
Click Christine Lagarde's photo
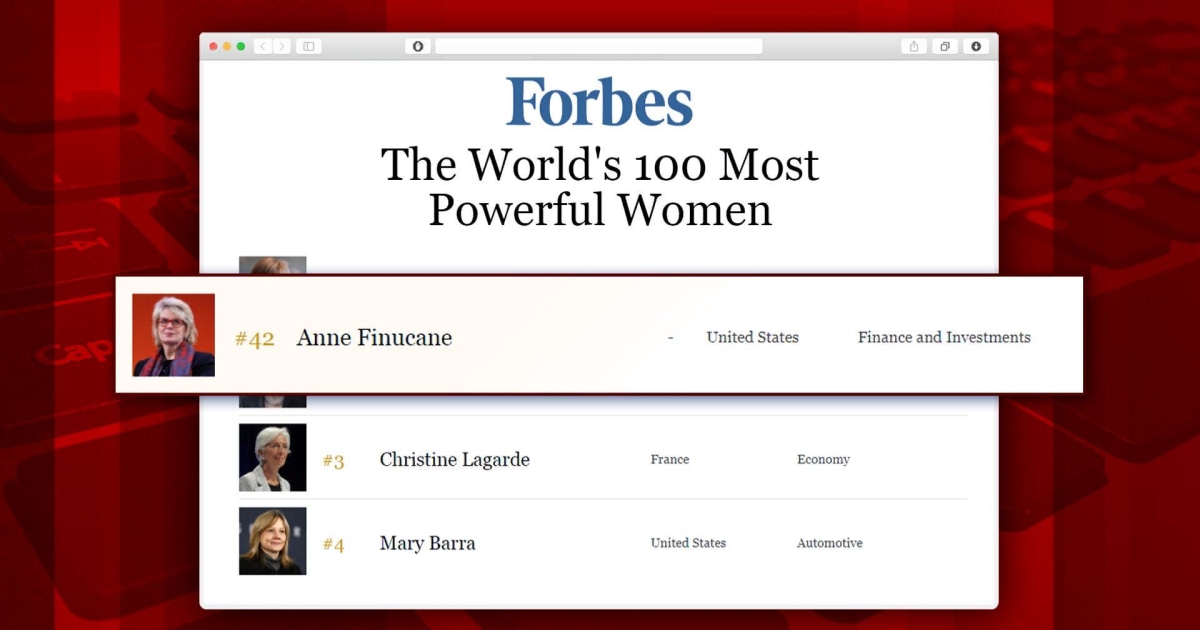tap(272, 457)
